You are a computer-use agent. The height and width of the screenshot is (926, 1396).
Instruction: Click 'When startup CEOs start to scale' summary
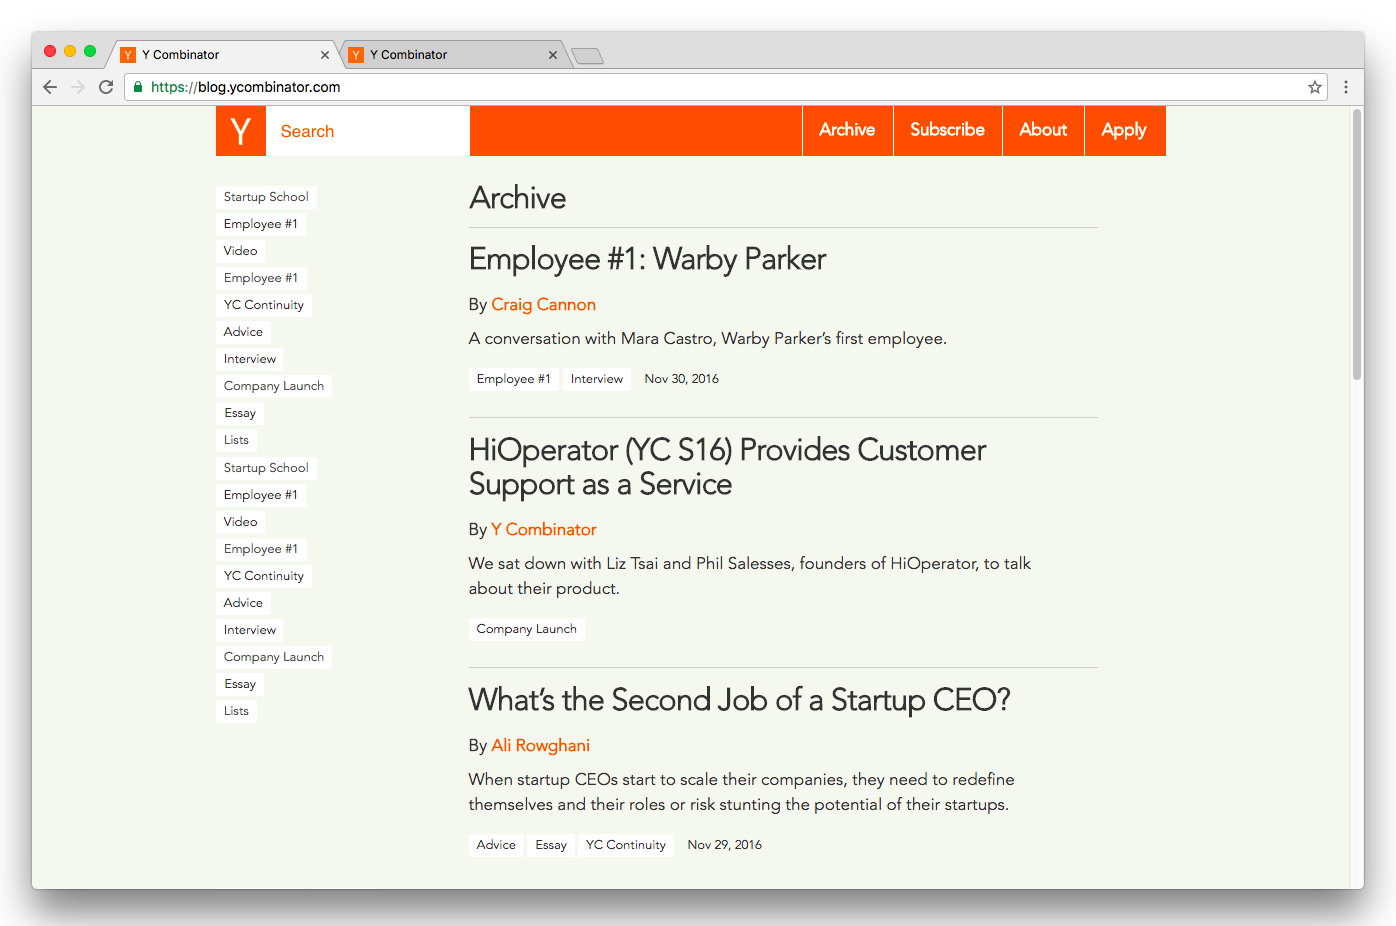pyautogui.click(x=742, y=792)
